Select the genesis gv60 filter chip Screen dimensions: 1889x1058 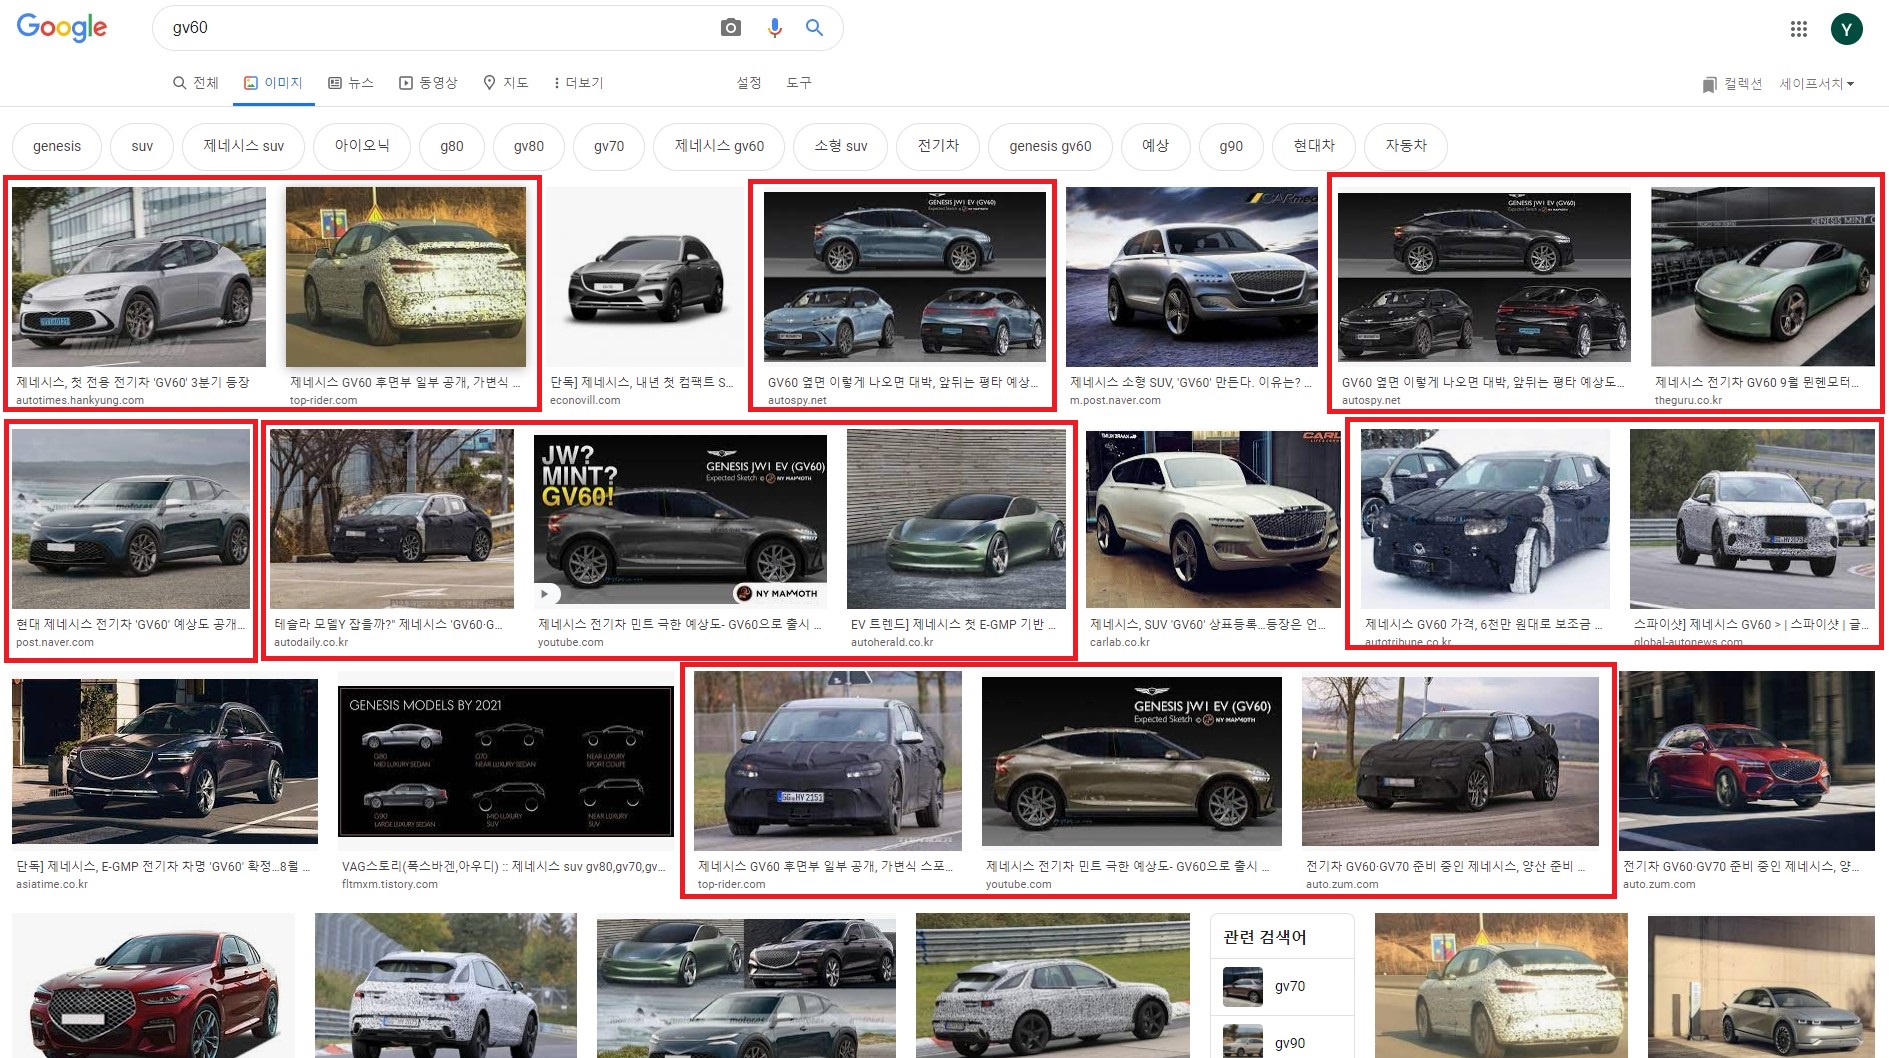pyautogui.click(x=1050, y=146)
